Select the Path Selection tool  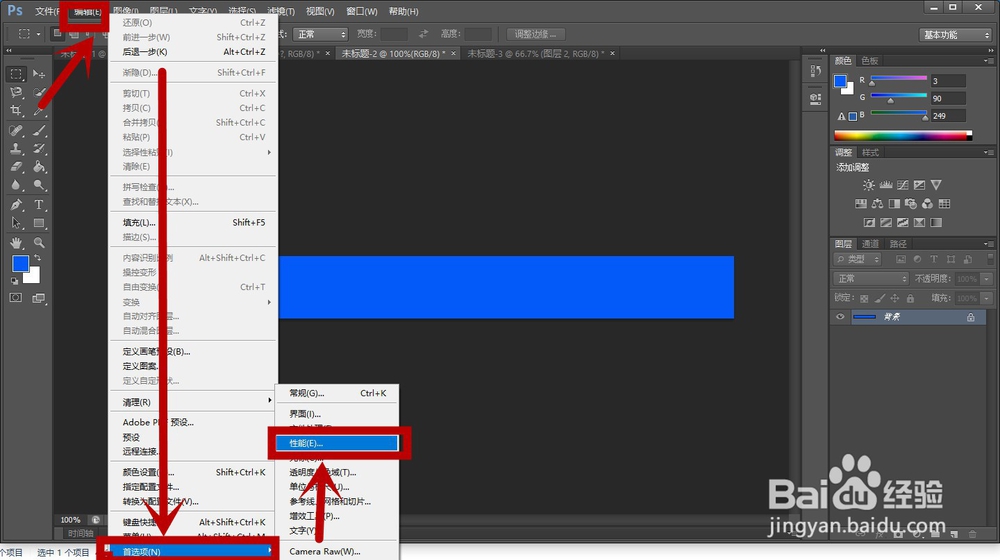(x=17, y=224)
